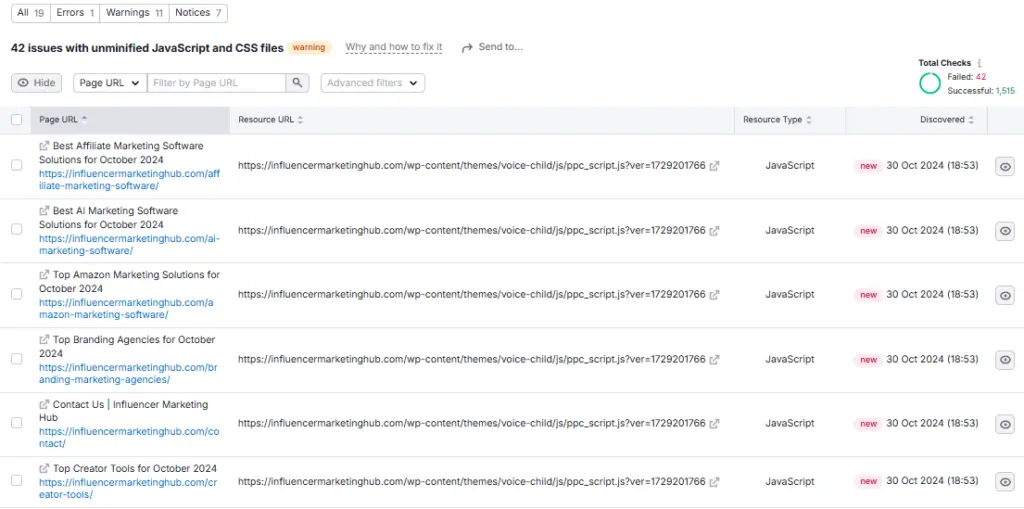This screenshot has height=509, width=1024.
Task: Check the Best AI Marketing Software row
Action: click(16, 229)
